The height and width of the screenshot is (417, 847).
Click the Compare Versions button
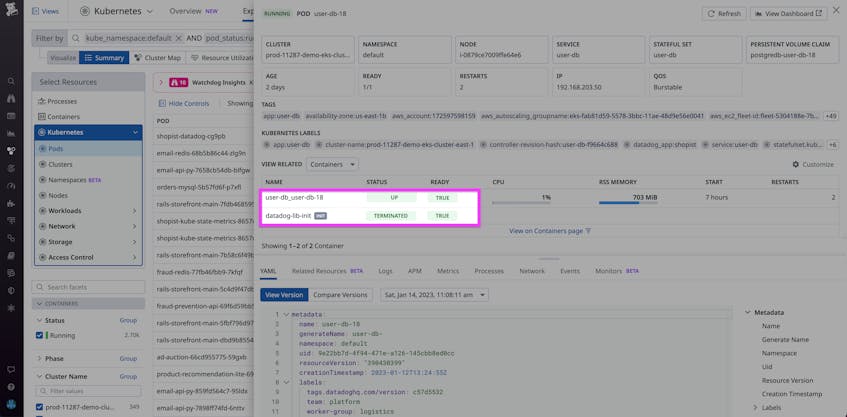tap(341, 295)
